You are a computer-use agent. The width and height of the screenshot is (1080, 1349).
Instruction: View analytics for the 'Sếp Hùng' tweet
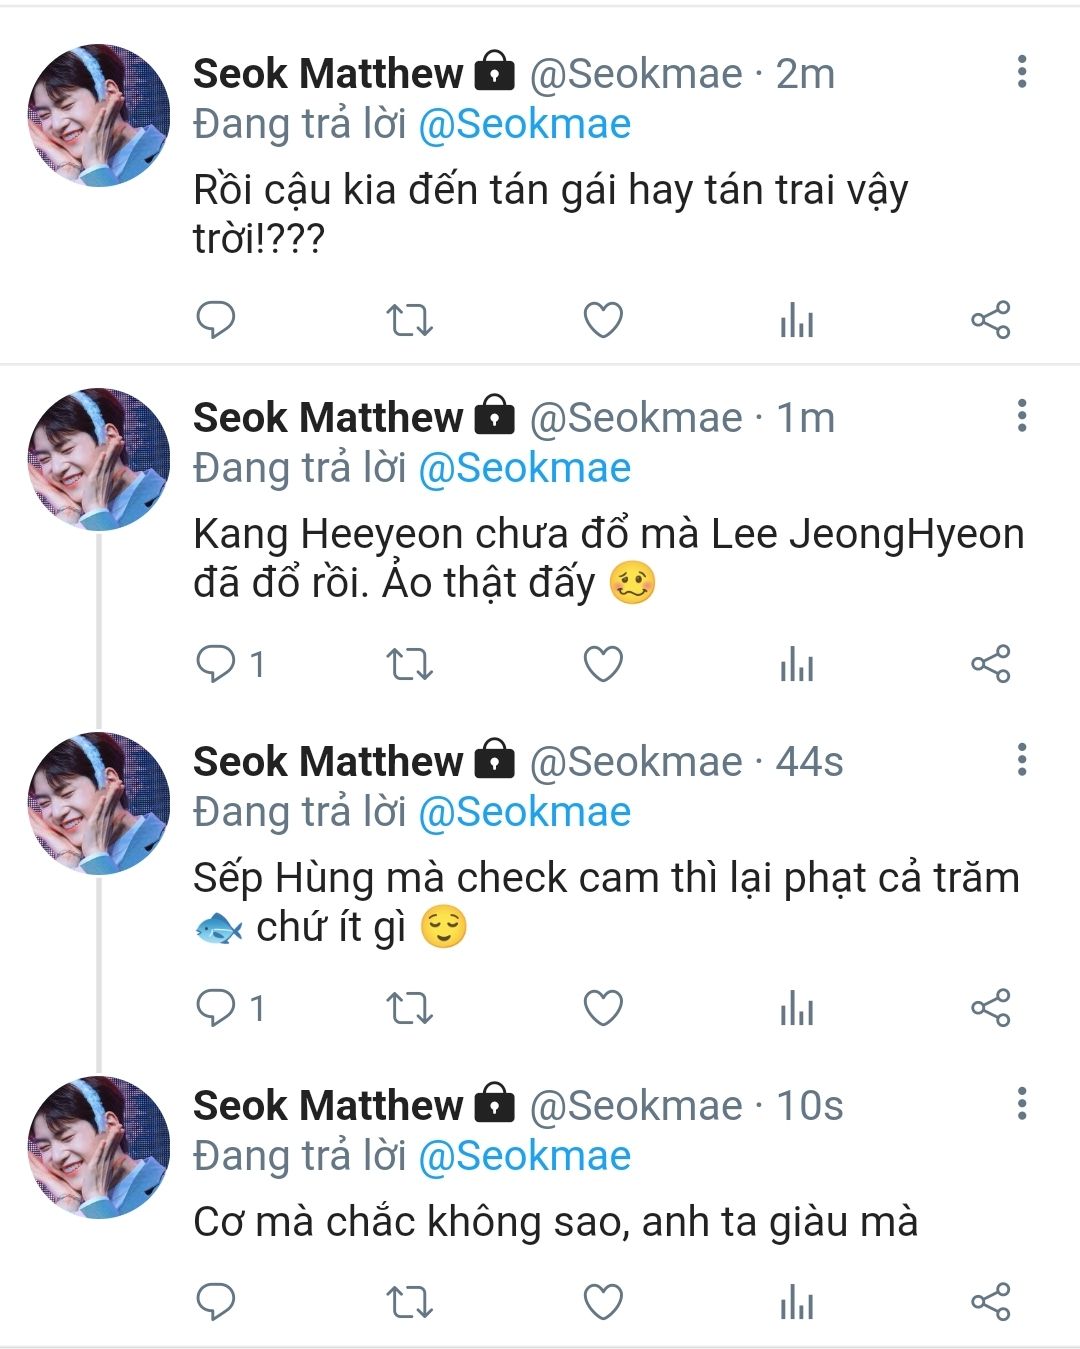pyautogui.click(x=796, y=1008)
